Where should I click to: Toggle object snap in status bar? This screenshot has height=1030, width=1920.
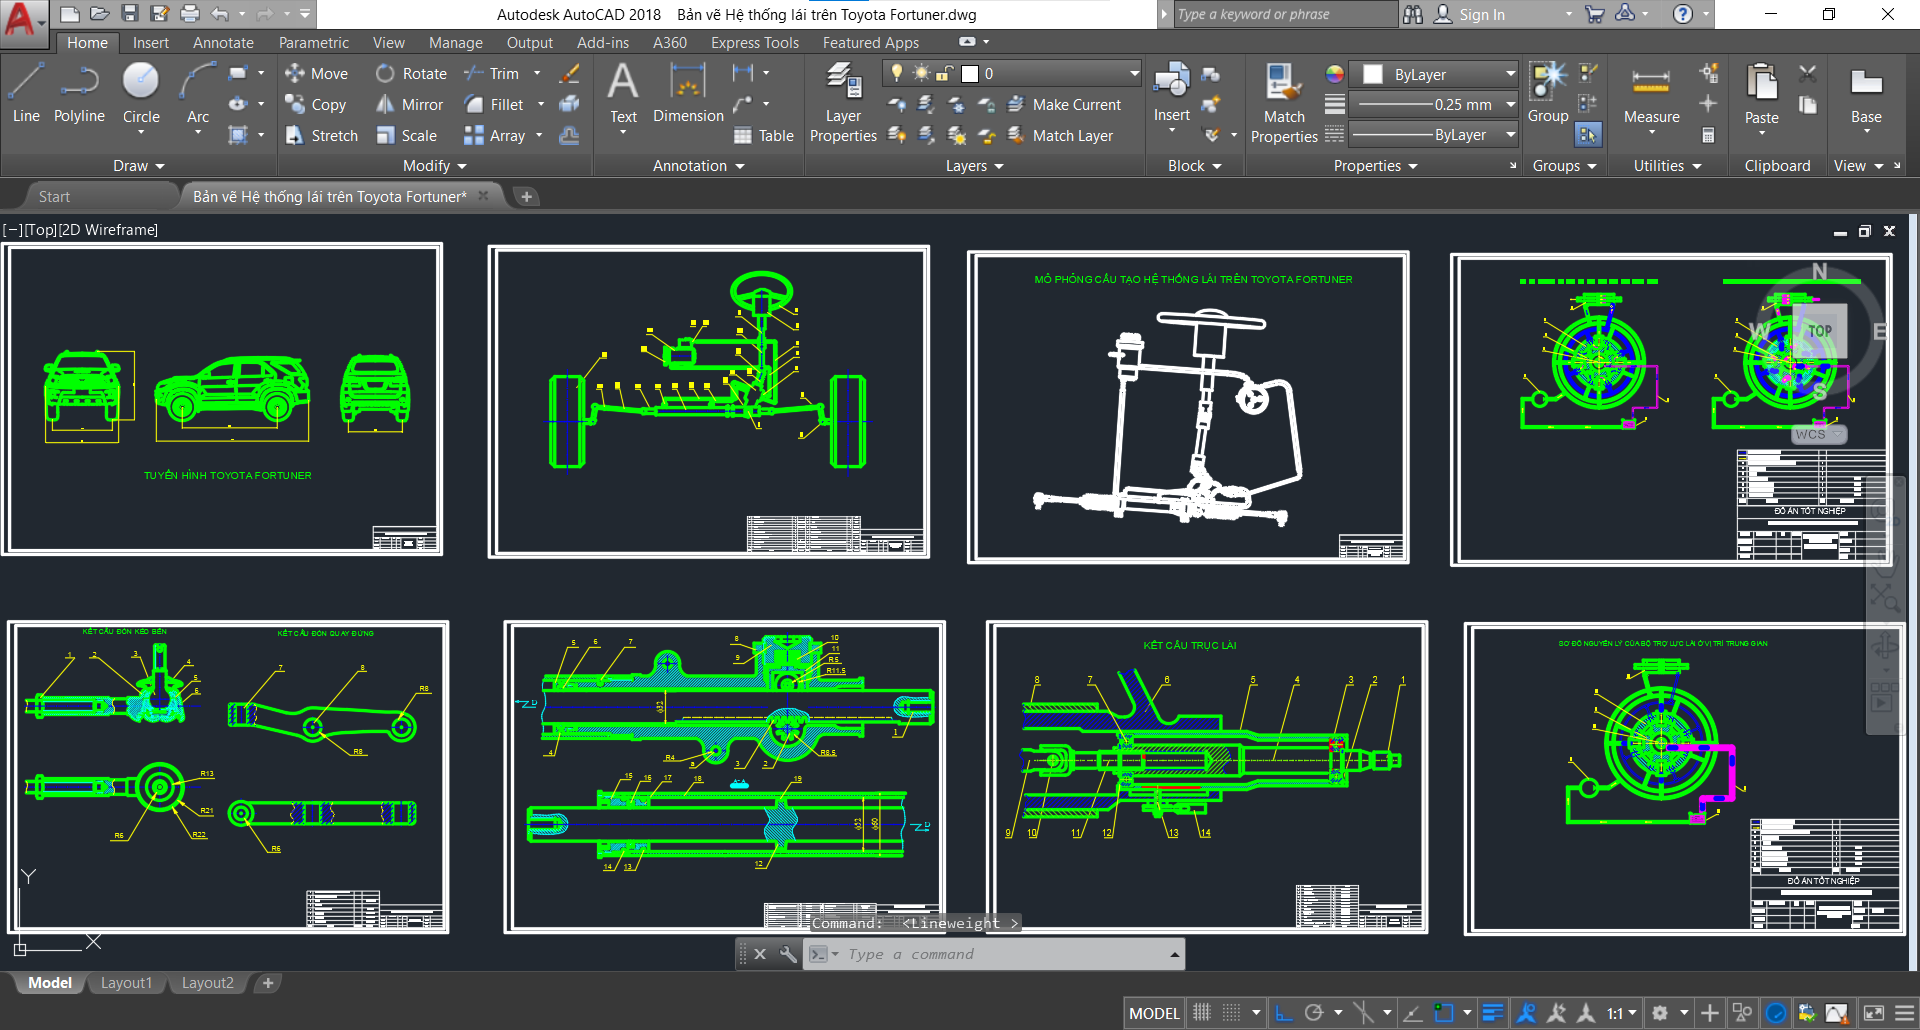pyautogui.click(x=1444, y=1013)
